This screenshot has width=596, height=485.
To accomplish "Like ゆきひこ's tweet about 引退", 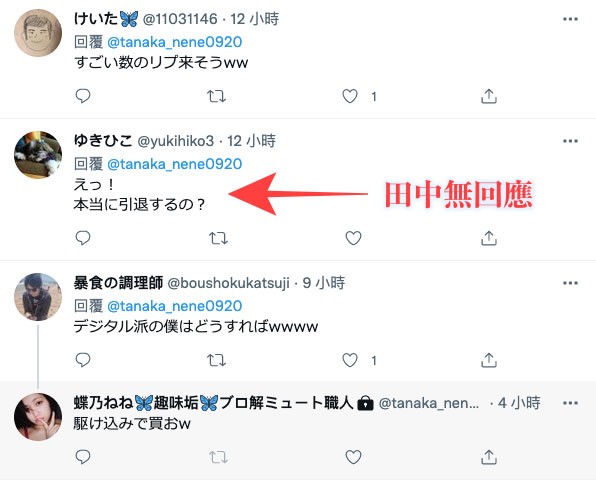I will (x=353, y=238).
